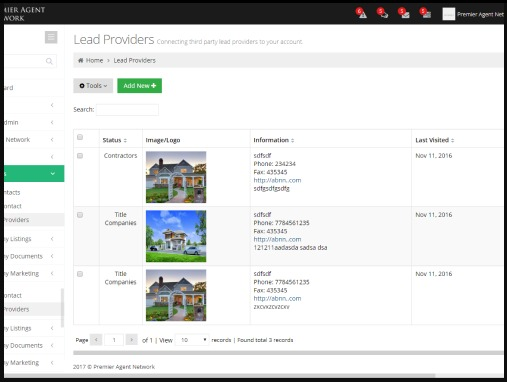Click the sidebar search input box
This screenshot has width=507, height=382.
tap(30, 61)
